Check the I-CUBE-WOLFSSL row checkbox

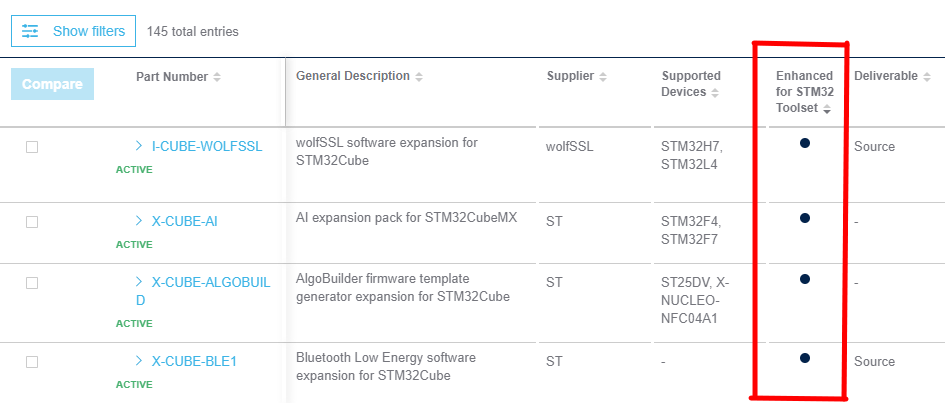pyautogui.click(x=32, y=147)
